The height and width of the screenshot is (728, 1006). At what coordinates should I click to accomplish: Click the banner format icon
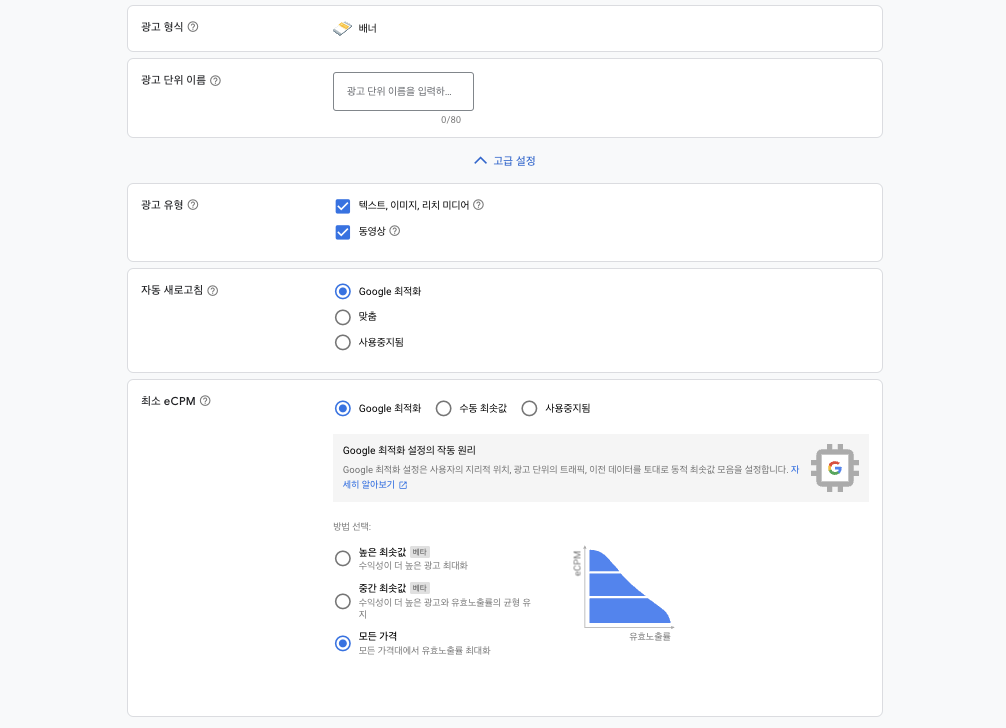point(343,28)
